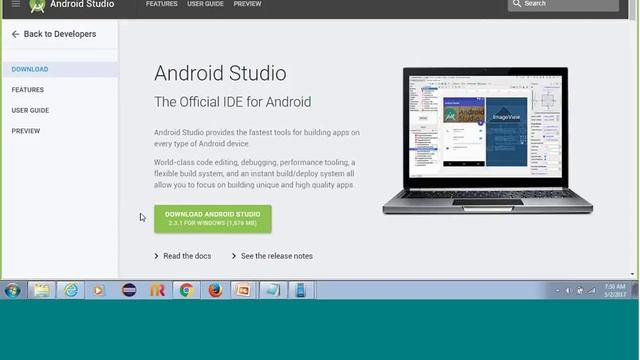
Task: Show hidden tray icons arrow
Action: (x=558, y=291)
